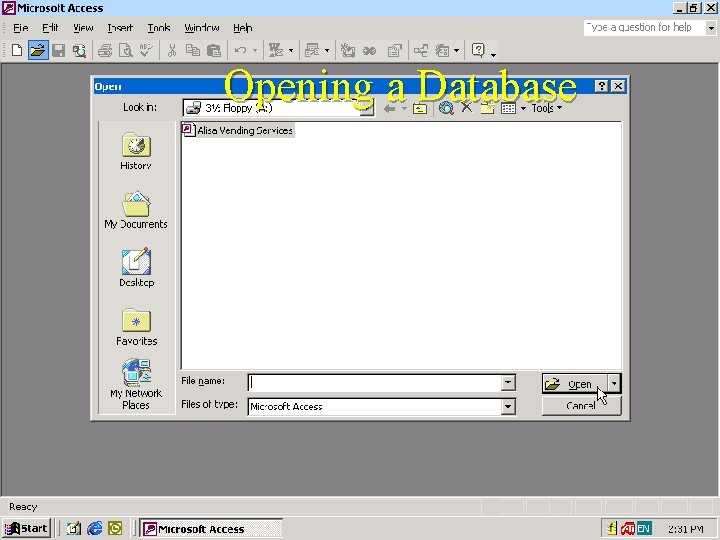720x540 pixels.
Task: Click the Cut scissors icon
Action: [172, 50]
